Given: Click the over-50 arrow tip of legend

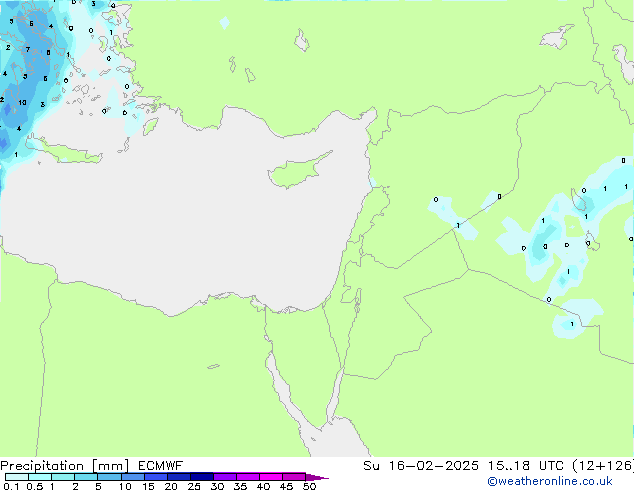Looking at the screenshot, I should pos(317,477).
